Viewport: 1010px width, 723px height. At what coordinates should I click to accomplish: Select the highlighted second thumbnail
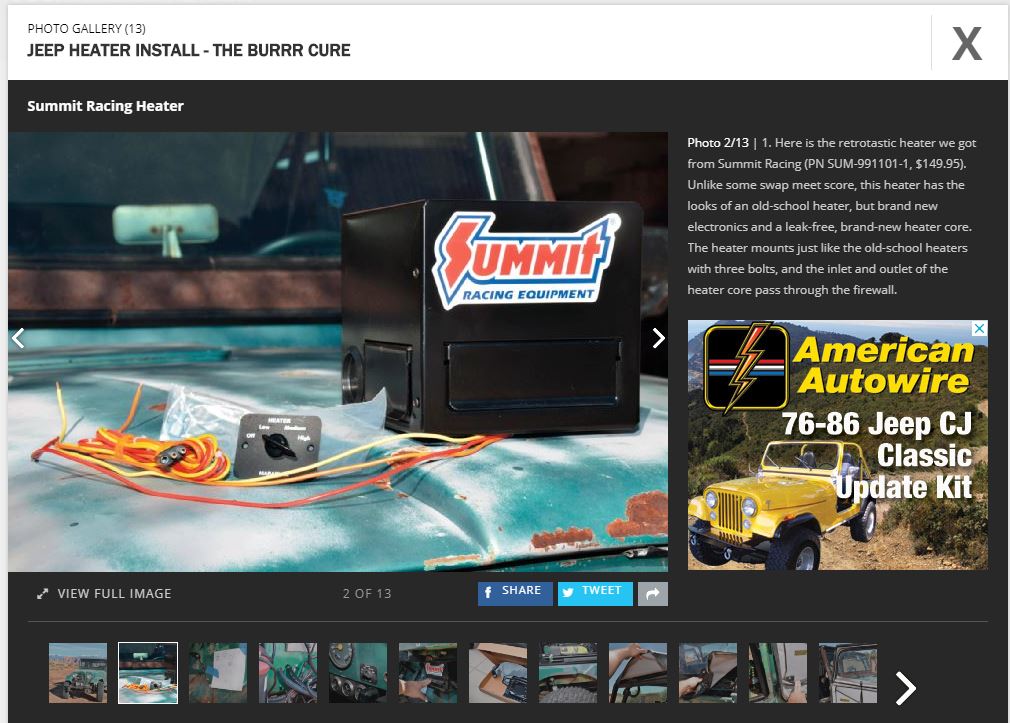[148, 672]
